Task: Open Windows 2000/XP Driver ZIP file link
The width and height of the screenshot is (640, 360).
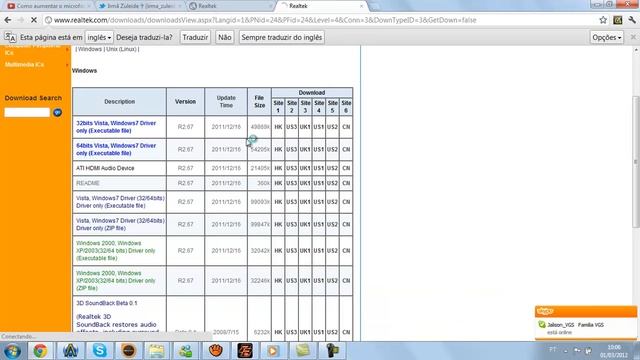Action: tap(116, 281)
